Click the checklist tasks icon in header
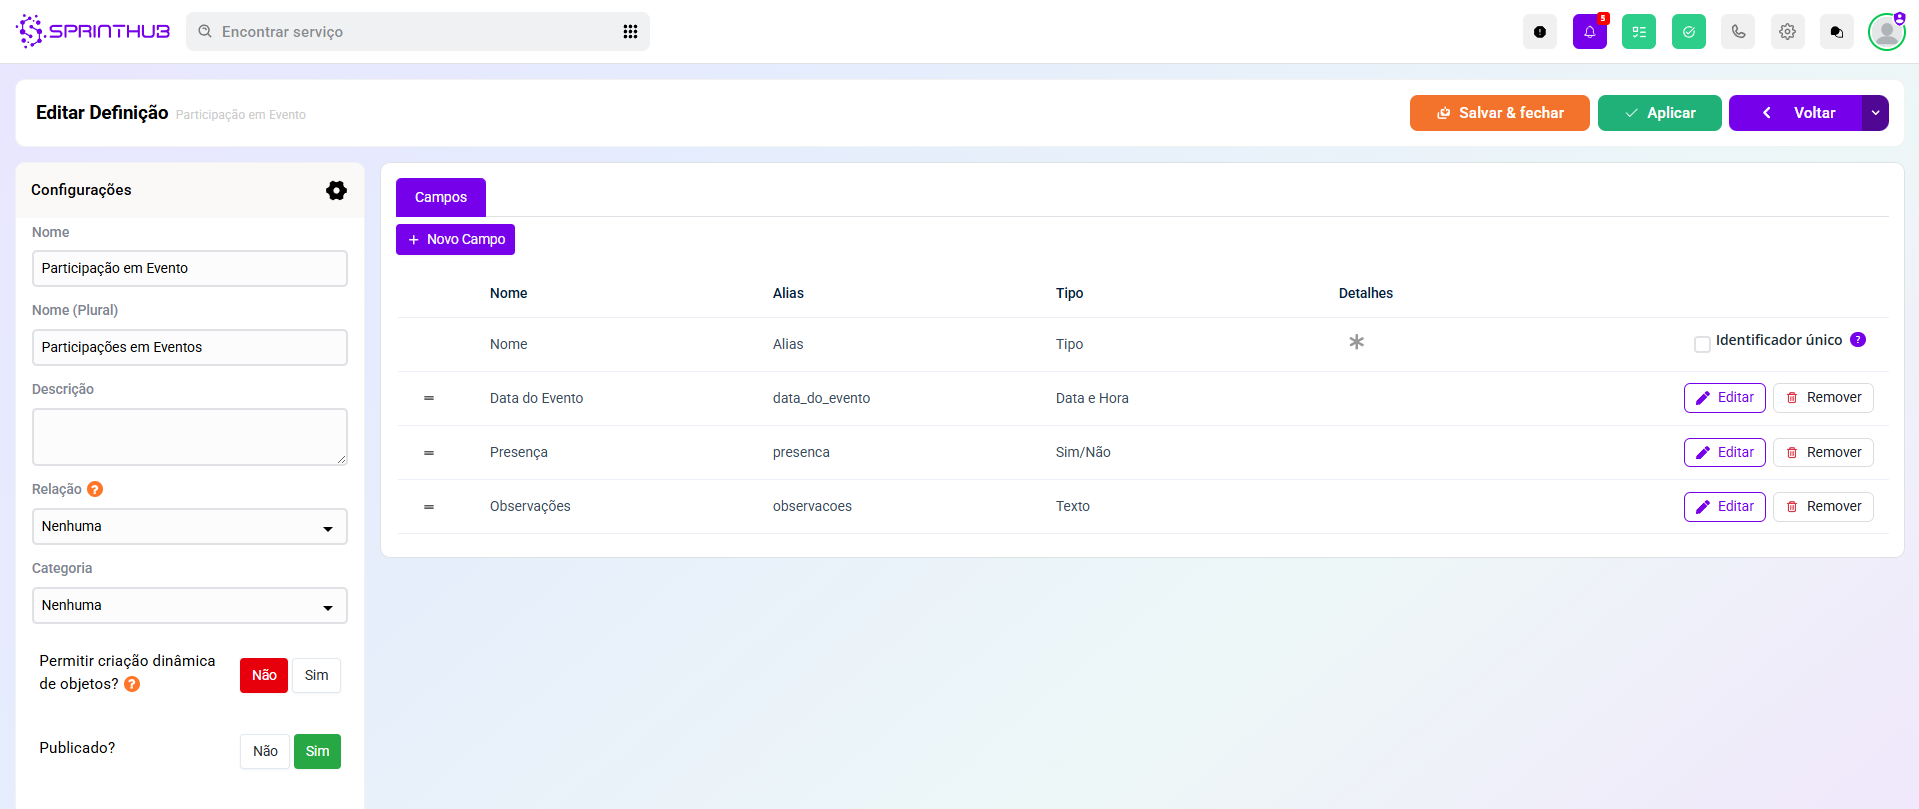 pos(1638,32)
